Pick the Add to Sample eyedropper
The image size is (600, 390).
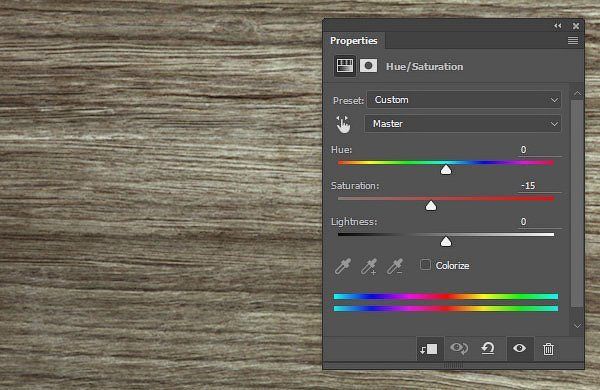pyautogui.click(x=369, y=266)
